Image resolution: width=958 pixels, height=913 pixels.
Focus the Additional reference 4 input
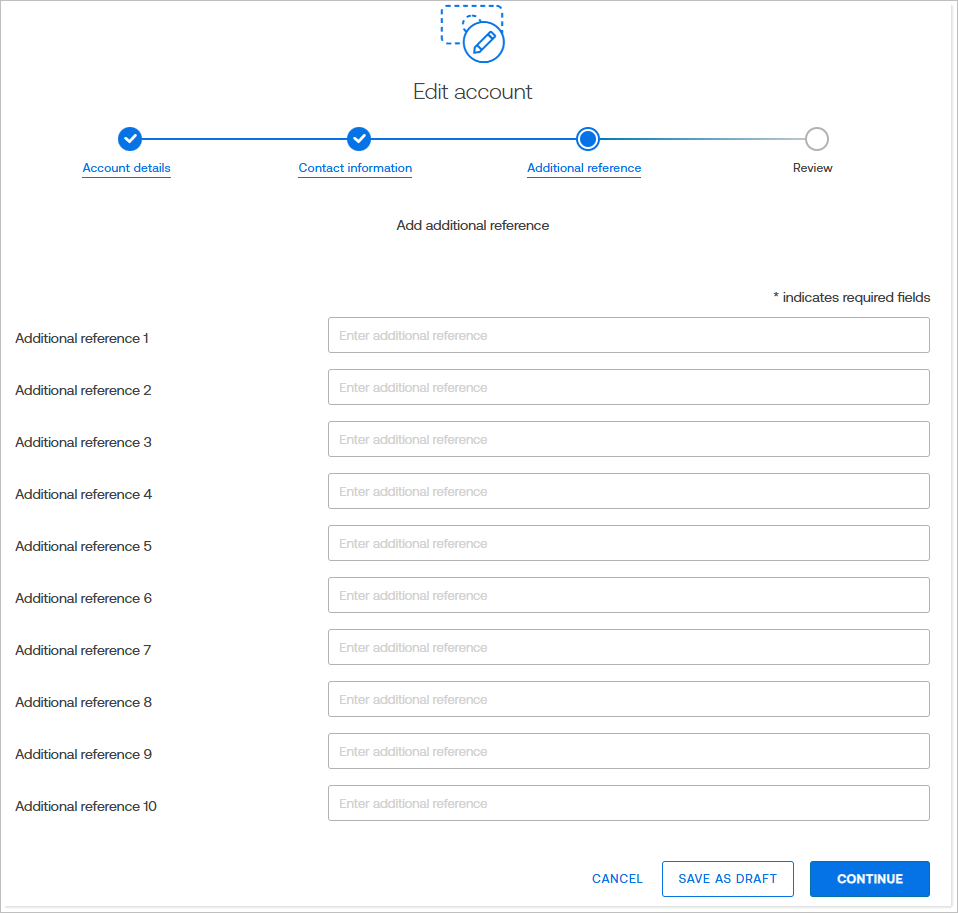tap(628, 492)
